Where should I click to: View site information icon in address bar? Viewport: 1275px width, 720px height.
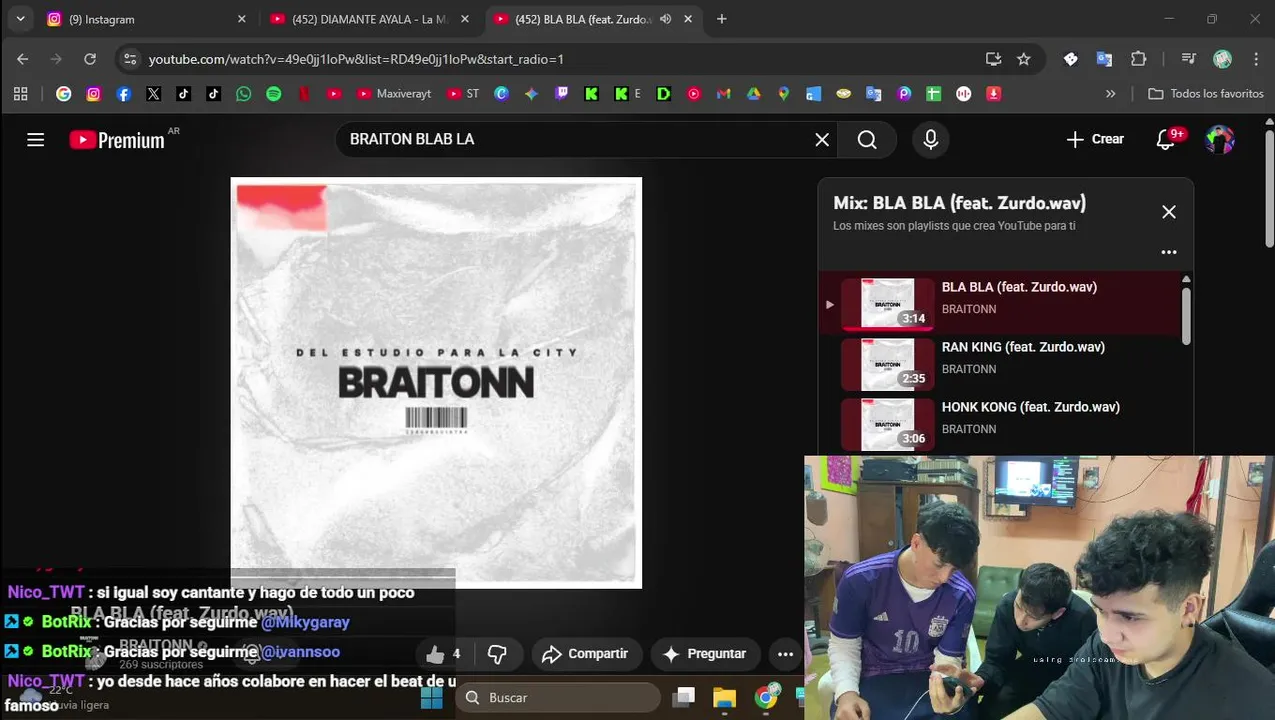click(x=130, y=59)
